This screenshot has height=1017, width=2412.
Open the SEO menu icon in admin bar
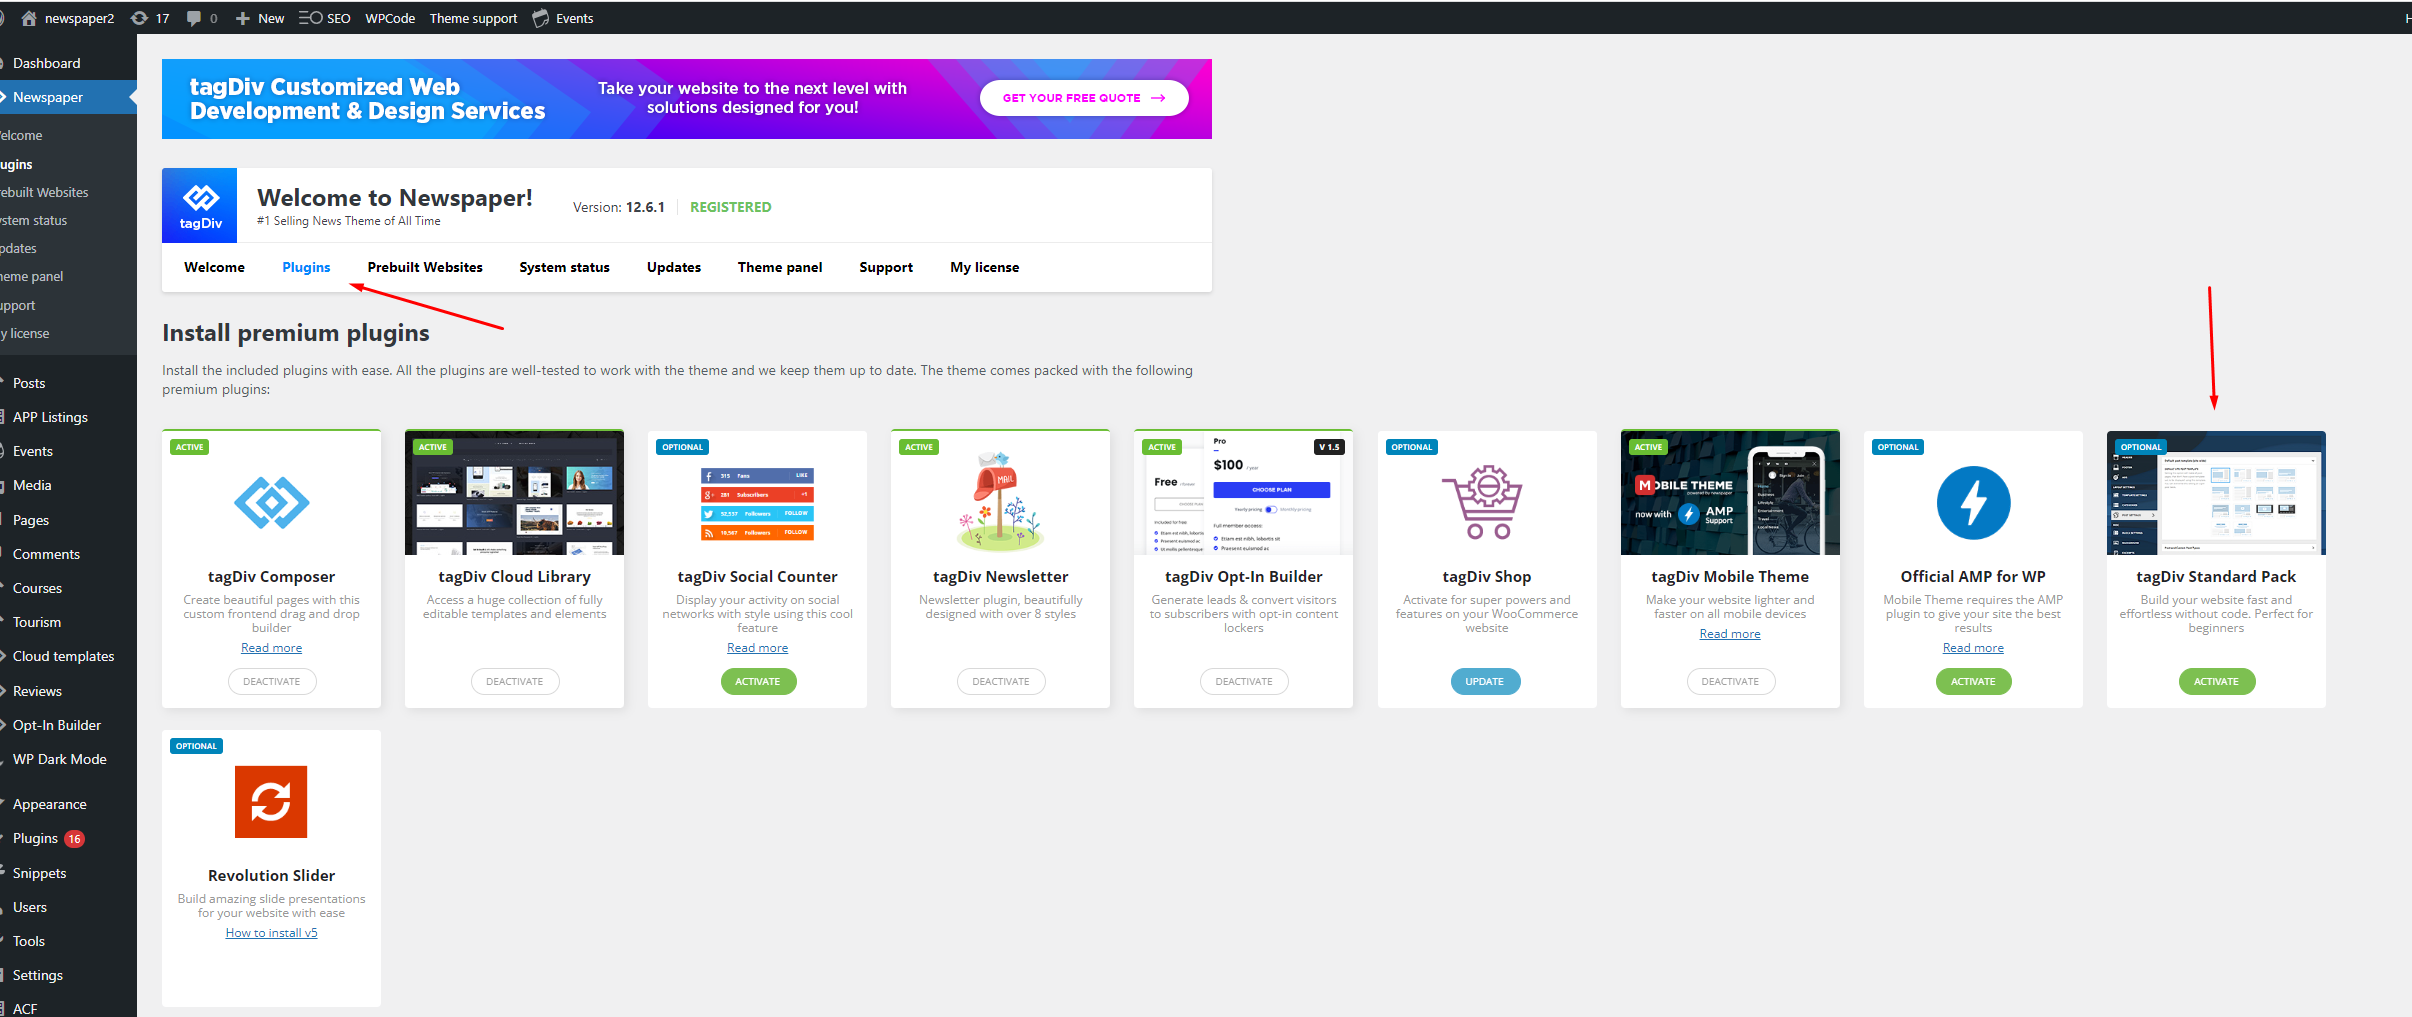click(310, 18)
